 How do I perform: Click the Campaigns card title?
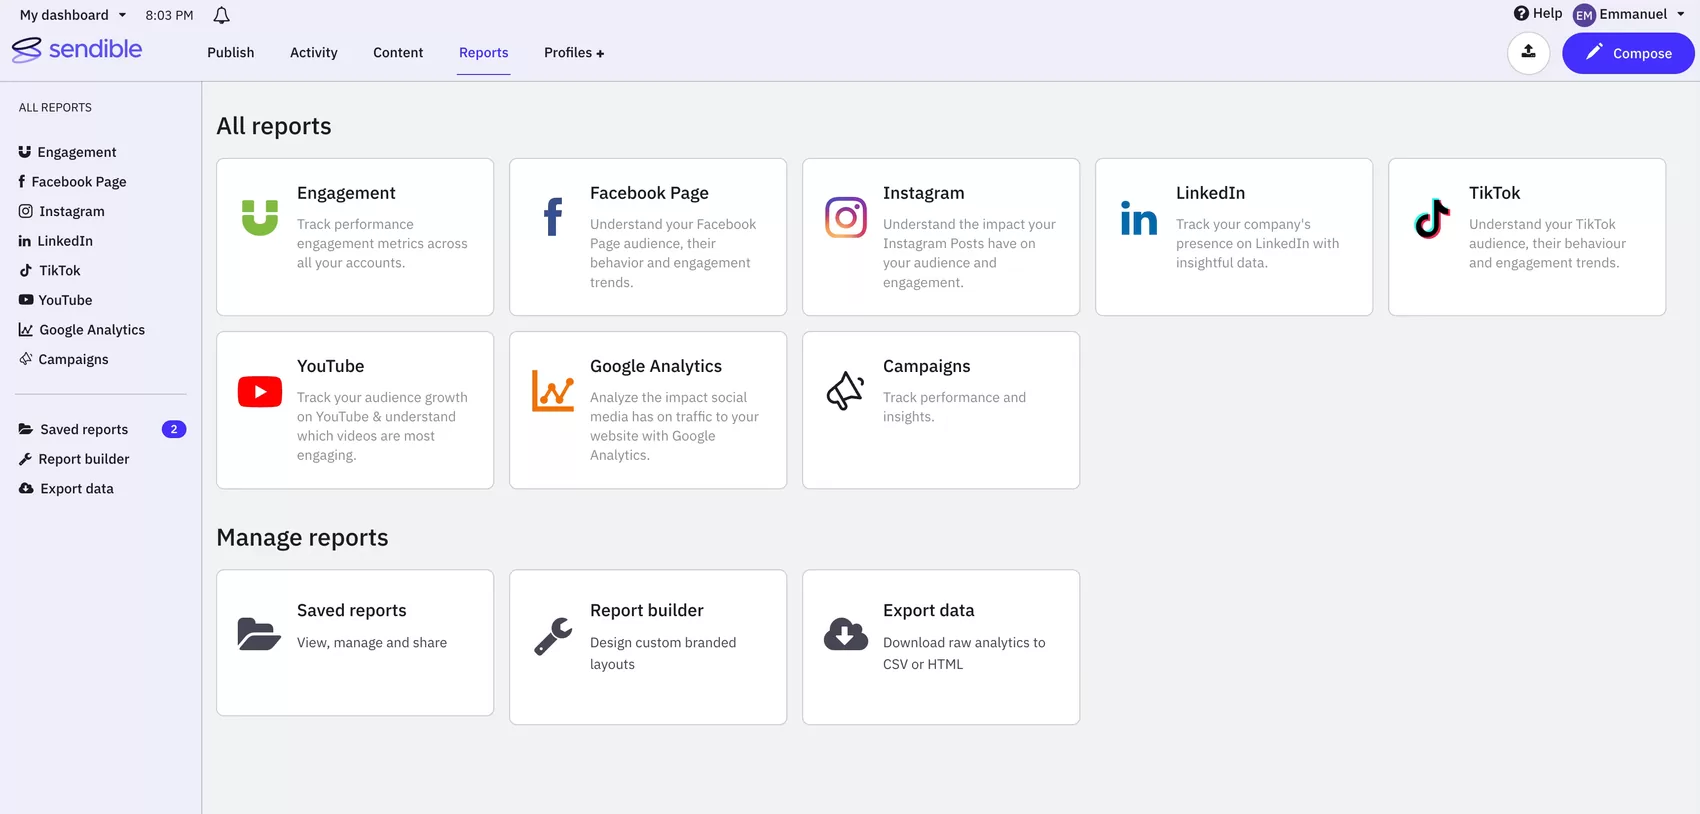click(x=927, y=366)
